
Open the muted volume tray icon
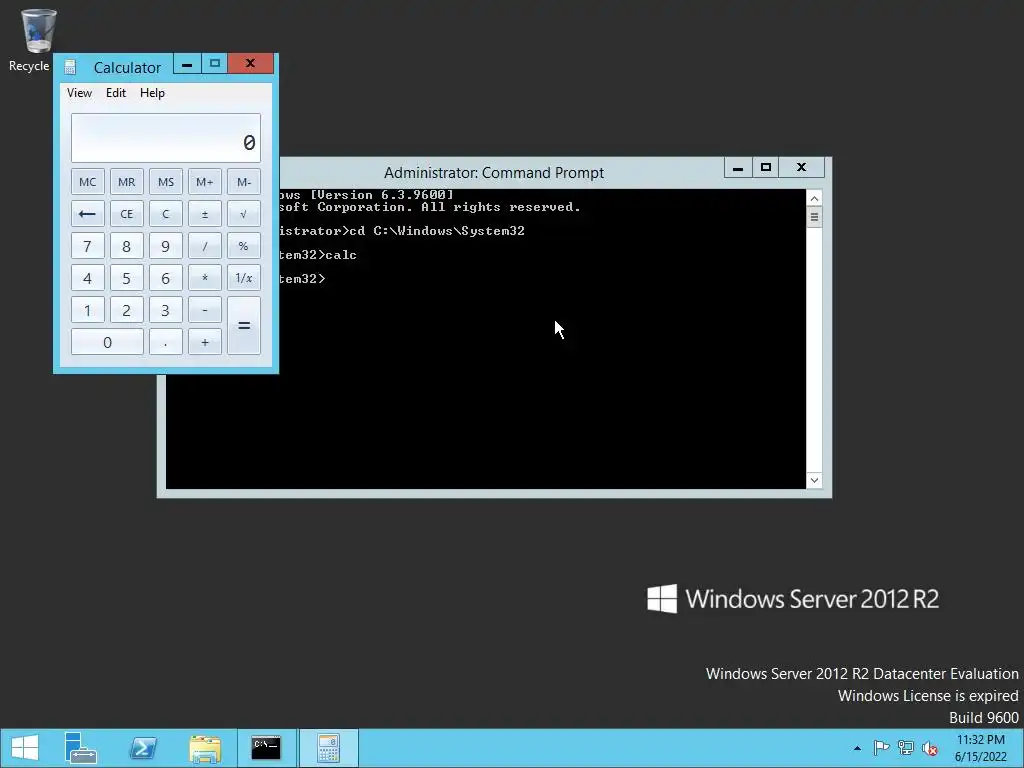coord(930,748)
